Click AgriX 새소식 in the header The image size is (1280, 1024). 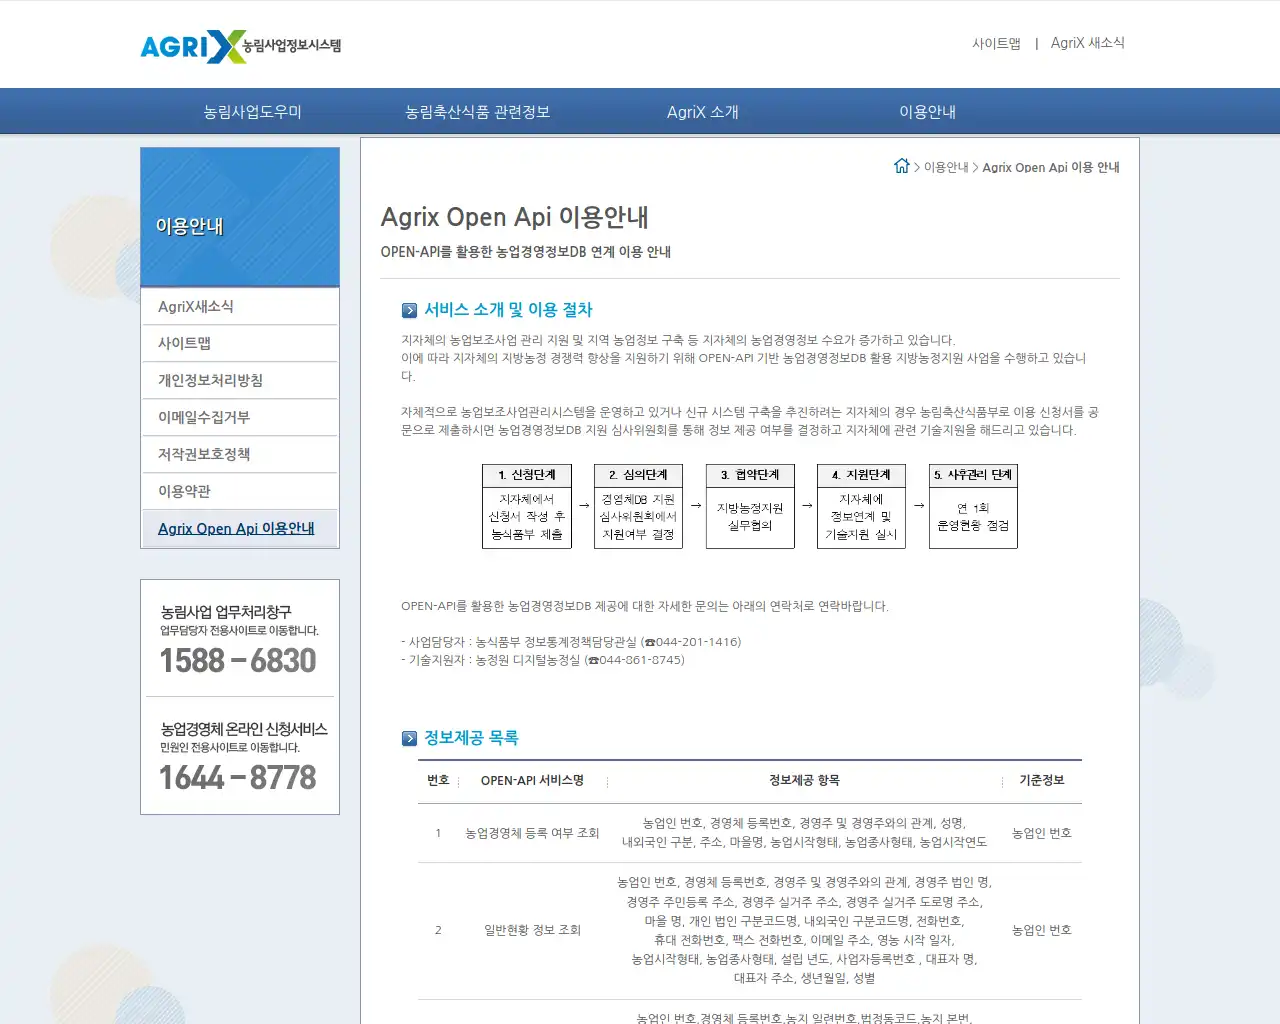[1088, 43]
